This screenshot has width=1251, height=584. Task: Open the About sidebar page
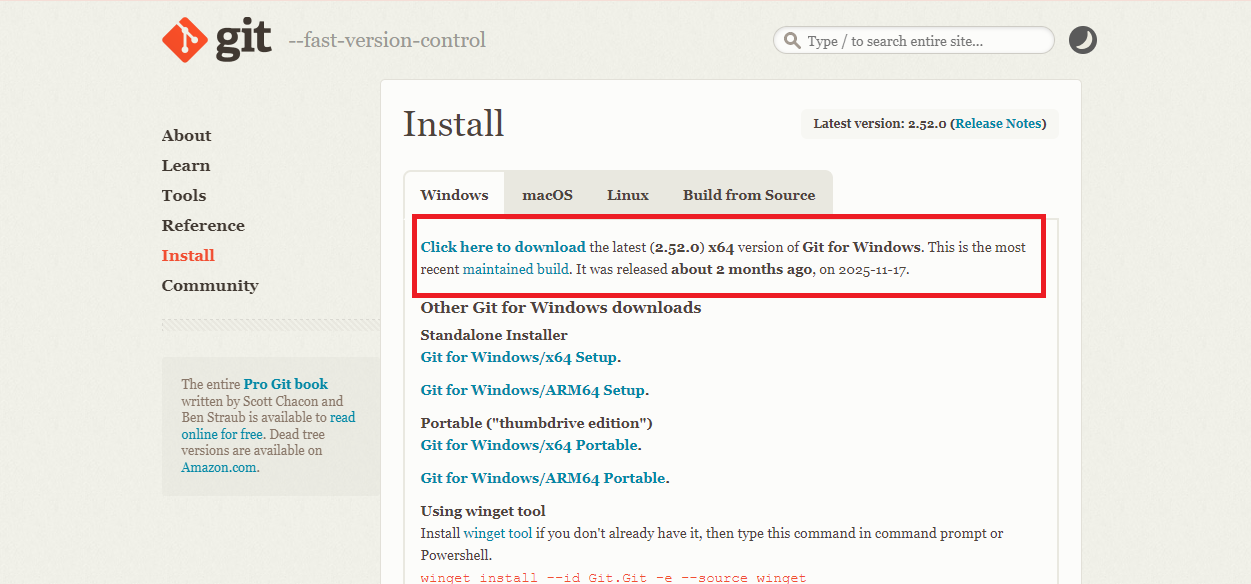coord(186,136)
